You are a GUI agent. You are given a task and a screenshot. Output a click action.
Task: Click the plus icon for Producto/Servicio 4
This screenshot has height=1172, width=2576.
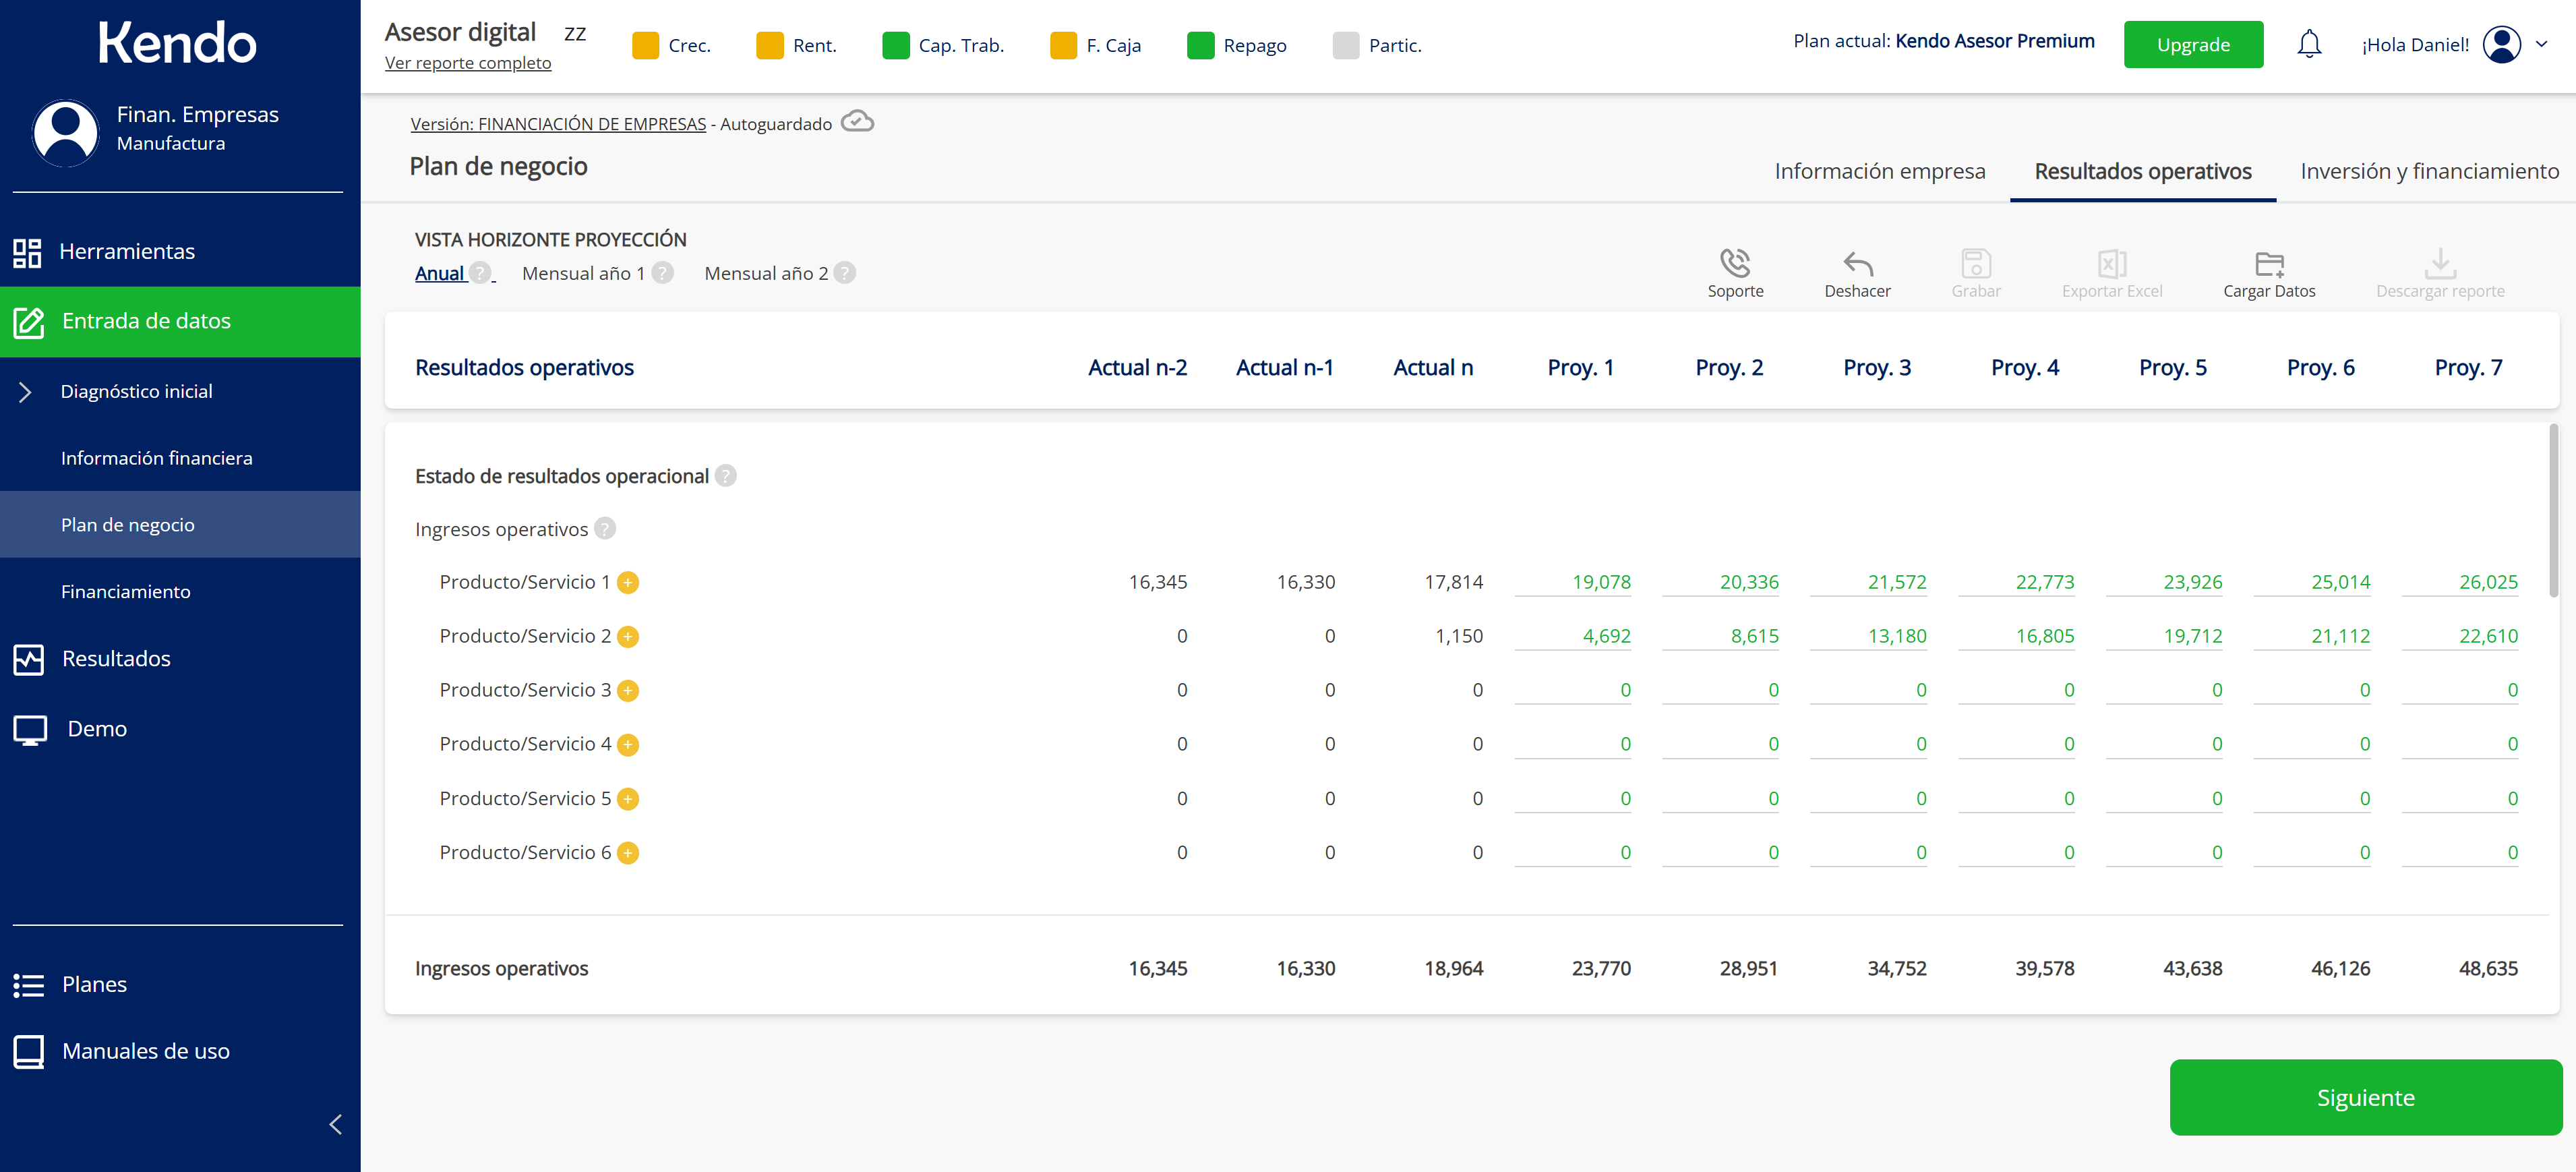(x=628, y=745)
